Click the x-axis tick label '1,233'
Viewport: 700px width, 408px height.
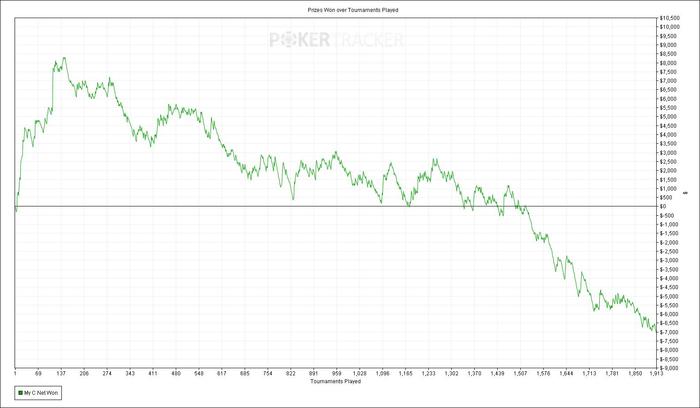click(429, 373)
